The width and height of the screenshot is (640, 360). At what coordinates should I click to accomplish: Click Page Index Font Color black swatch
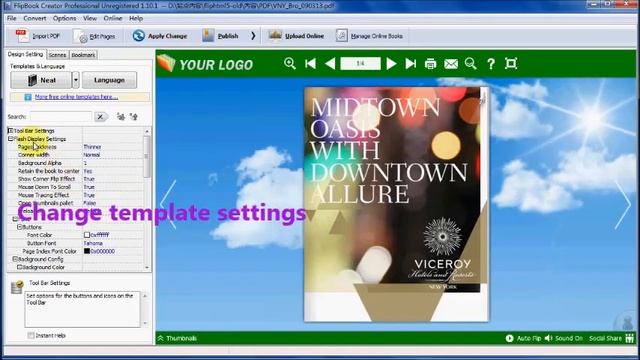click(87, 251)
